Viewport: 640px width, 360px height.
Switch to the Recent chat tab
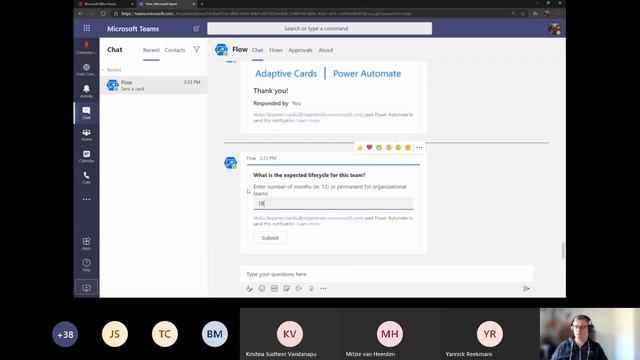[x=151, y=50]
